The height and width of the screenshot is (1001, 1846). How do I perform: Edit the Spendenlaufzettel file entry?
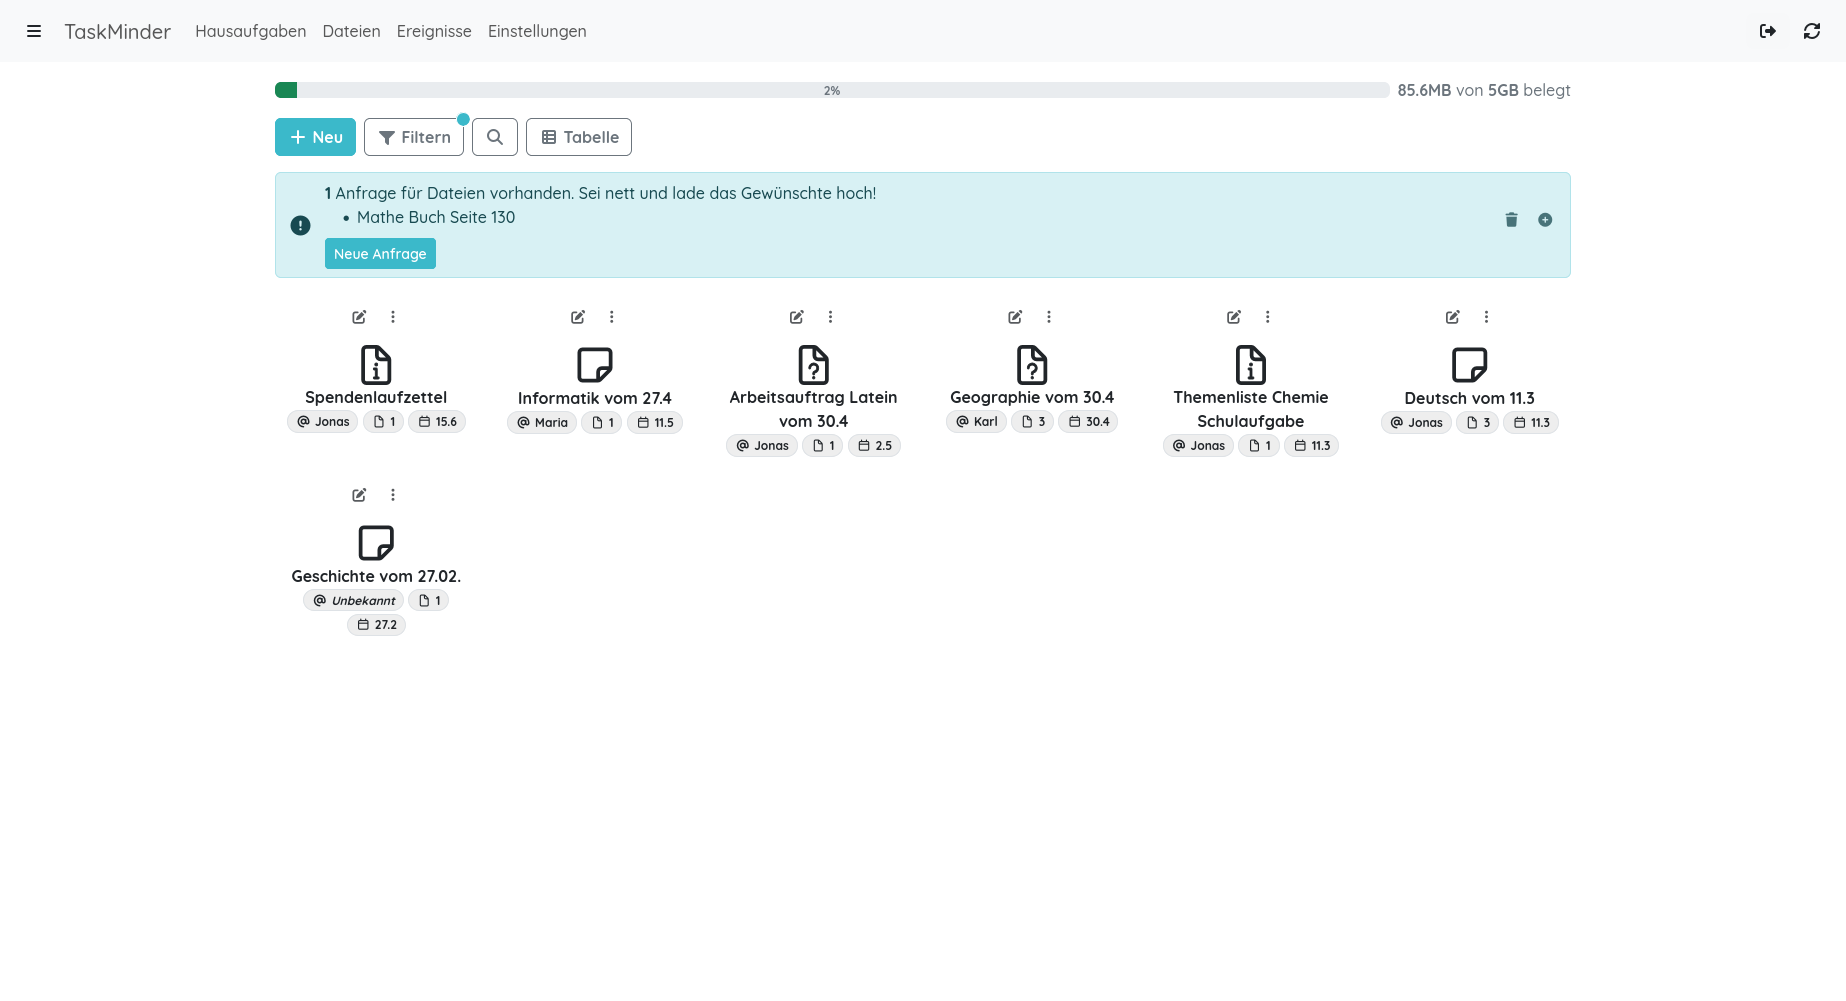click(359, 317)
